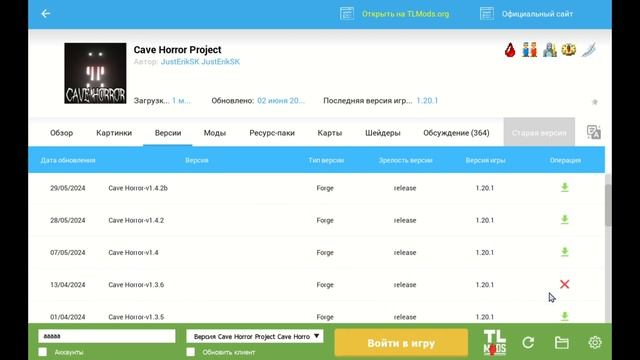Open the Официальный сайт link
The width and height of the screenshot is (640, 360).
537,14
